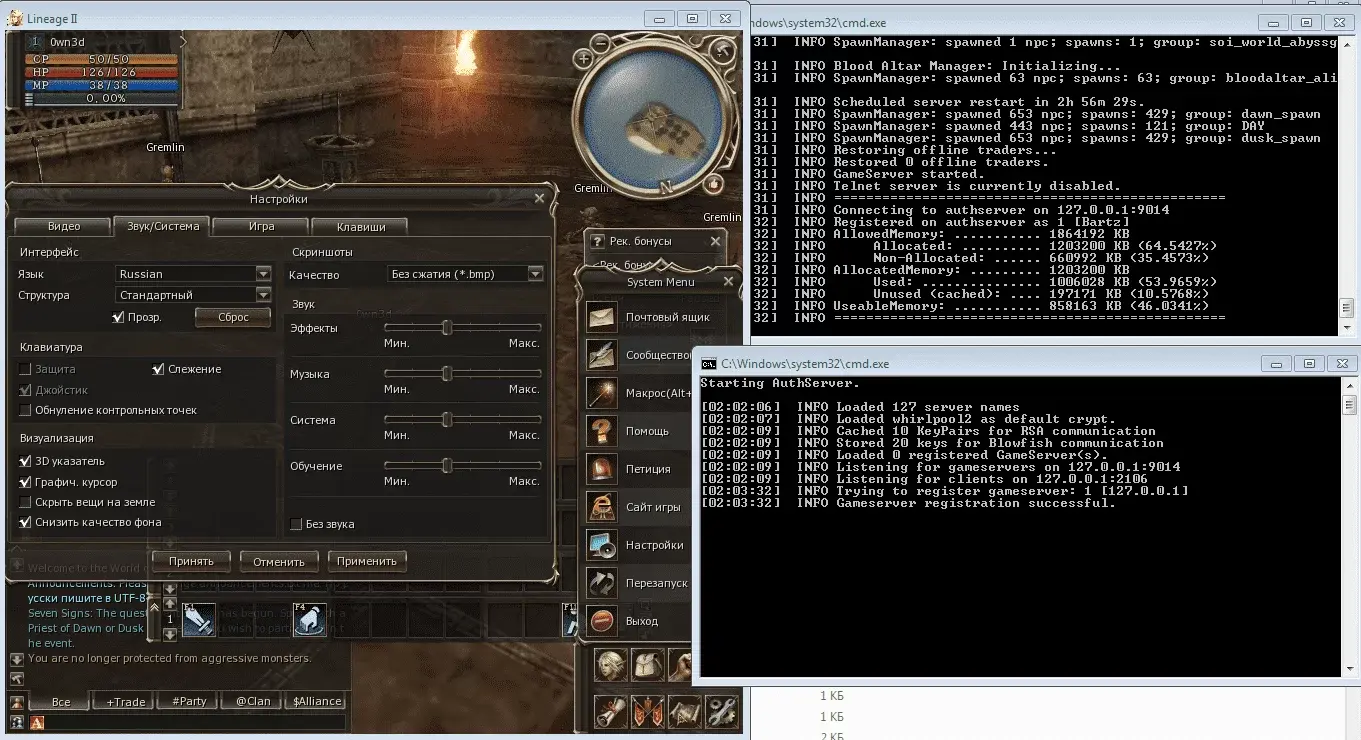1361x740 pixels.
Task: Open Сообщество from the System Menu
Action: pyautogui.click(x=640, y=355)
